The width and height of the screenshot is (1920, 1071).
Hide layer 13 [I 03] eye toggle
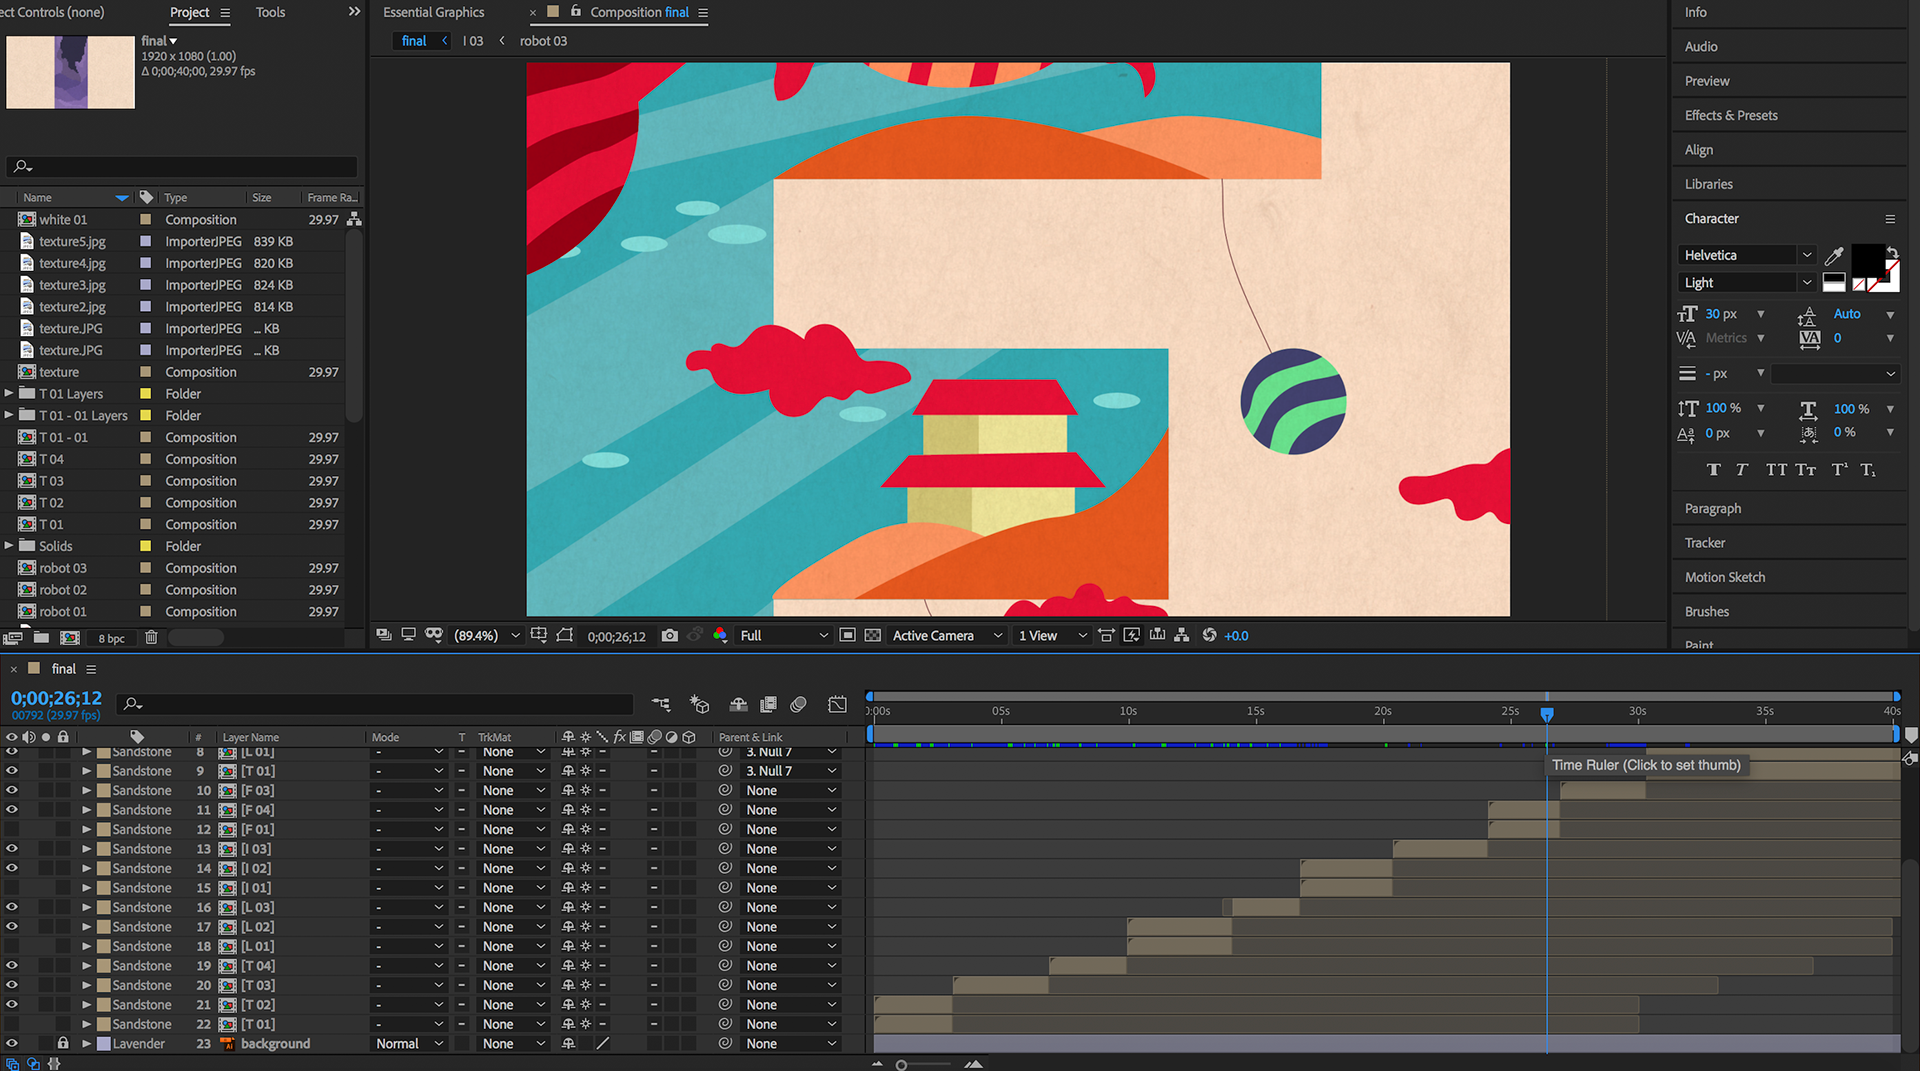[12, 849]
